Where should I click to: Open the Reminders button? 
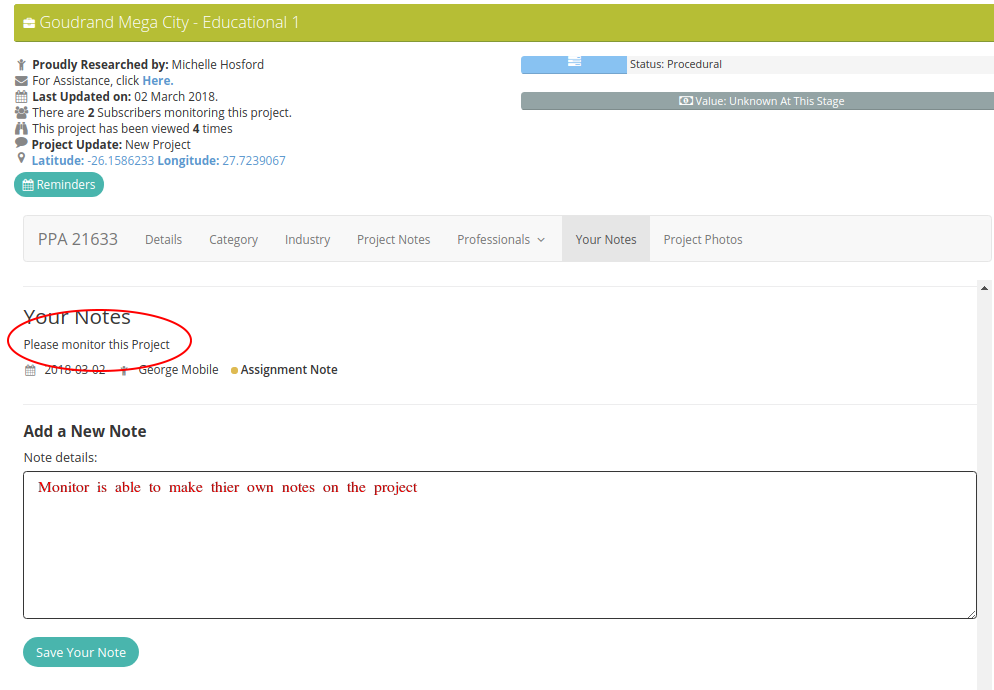tap(59, 185)
